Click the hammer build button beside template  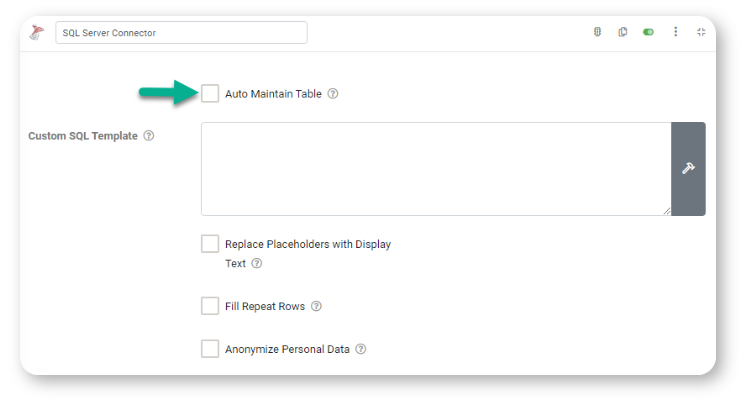pos(688,169)
